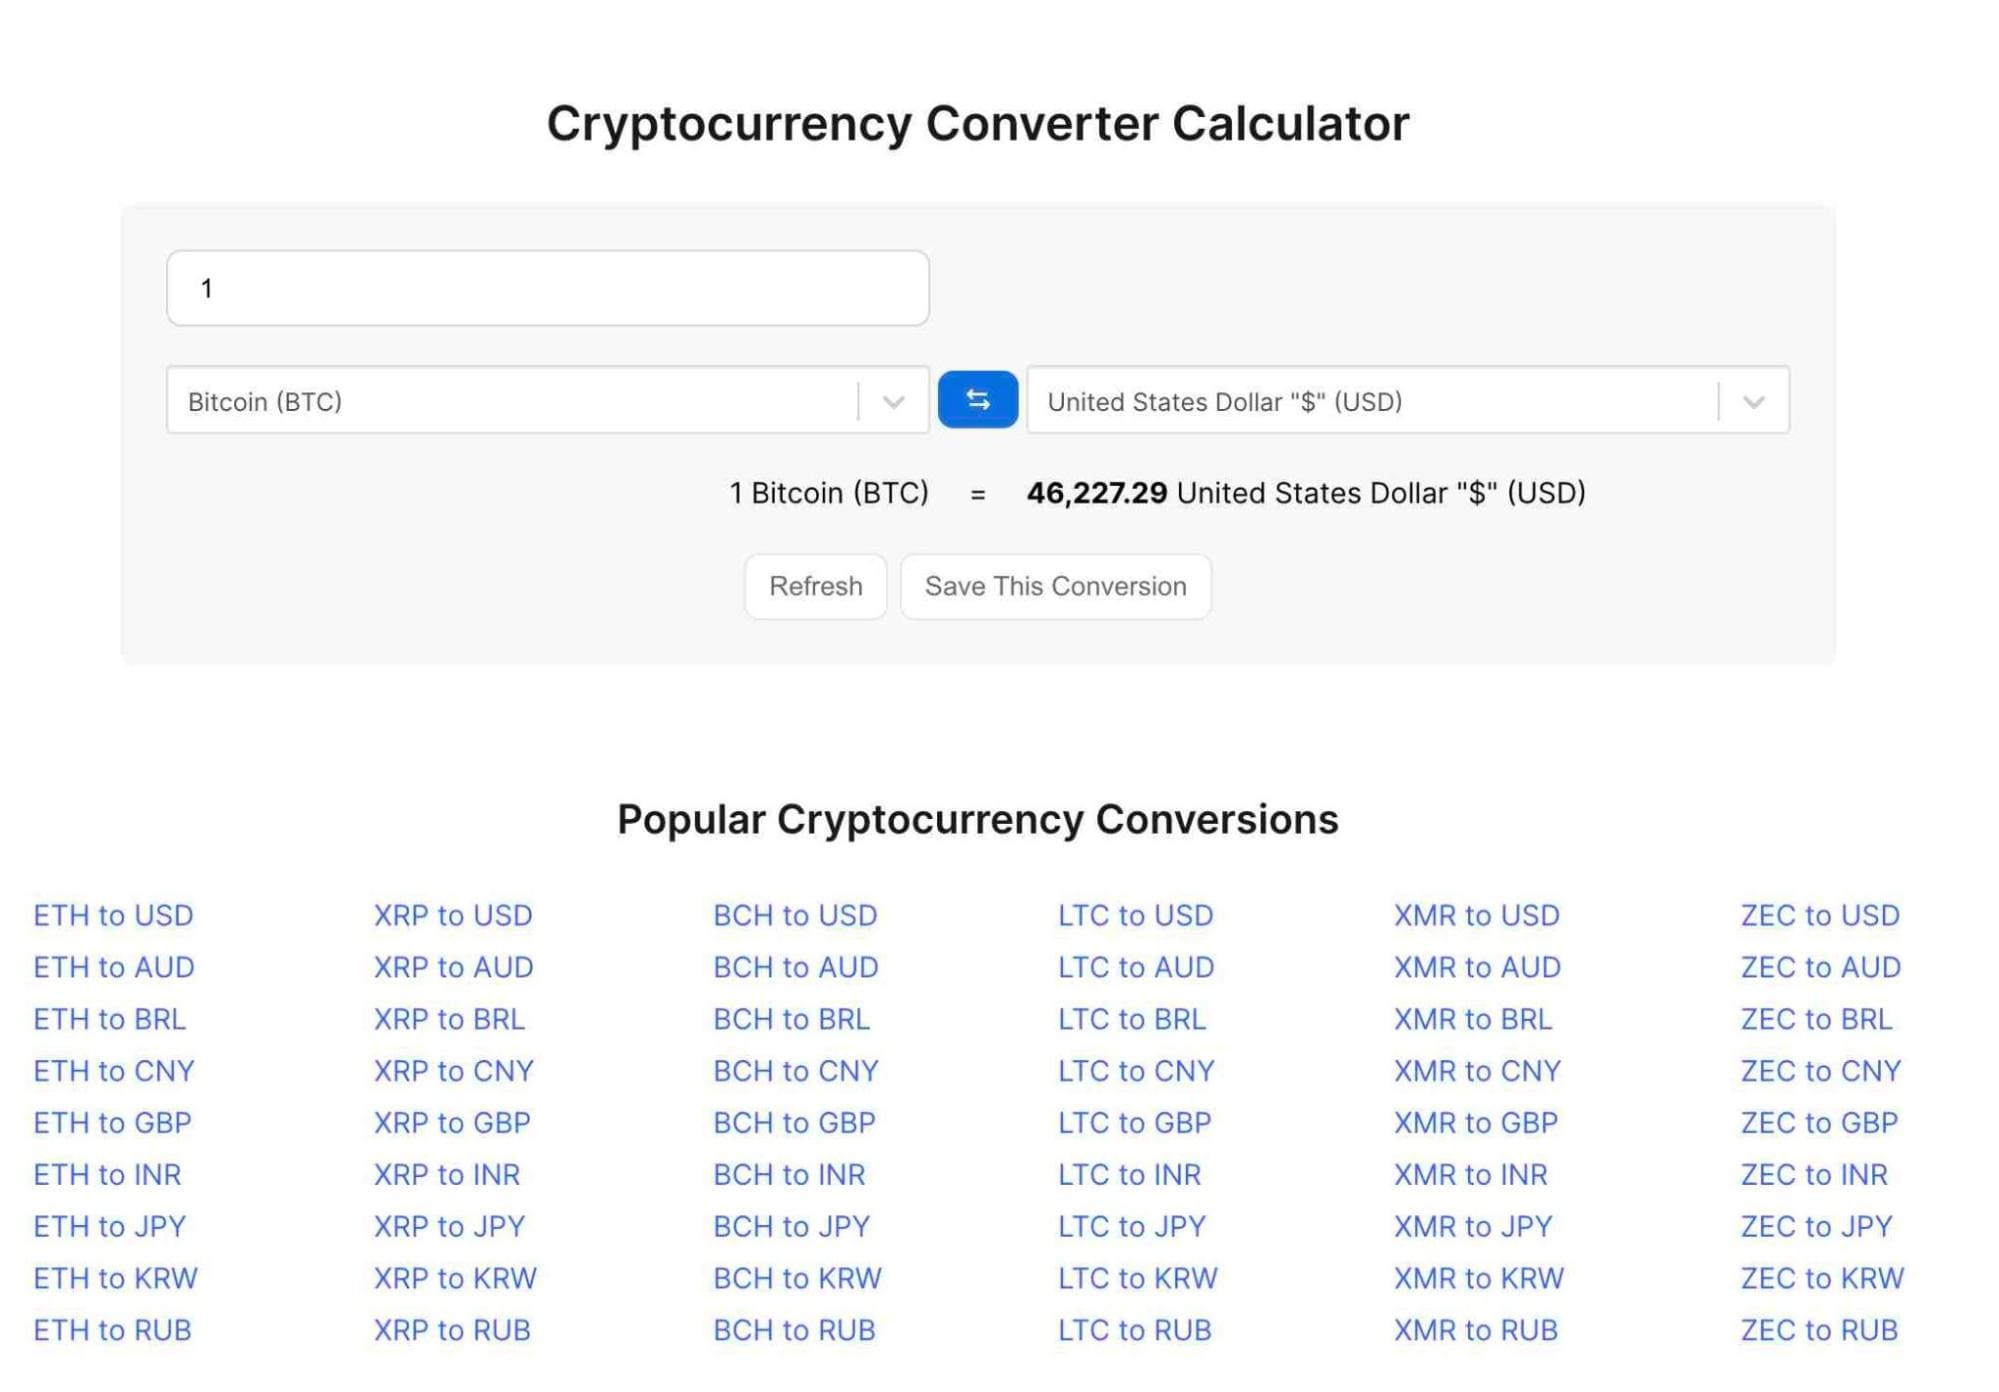Click the USD dropdown arrow
1999x1392 pixels.
(1754, 401)
